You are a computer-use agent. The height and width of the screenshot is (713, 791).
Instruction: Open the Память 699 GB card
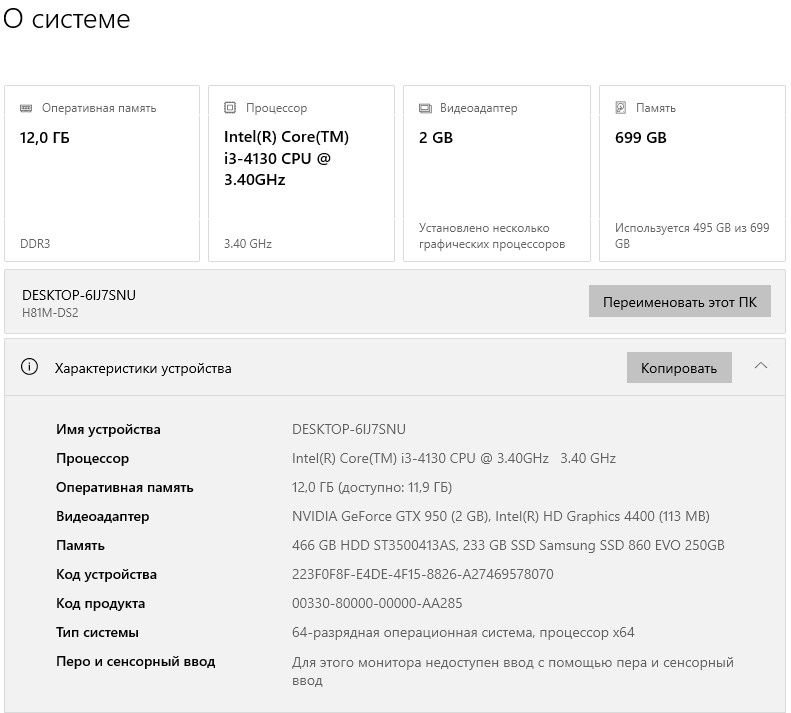[x=692, y=174]
